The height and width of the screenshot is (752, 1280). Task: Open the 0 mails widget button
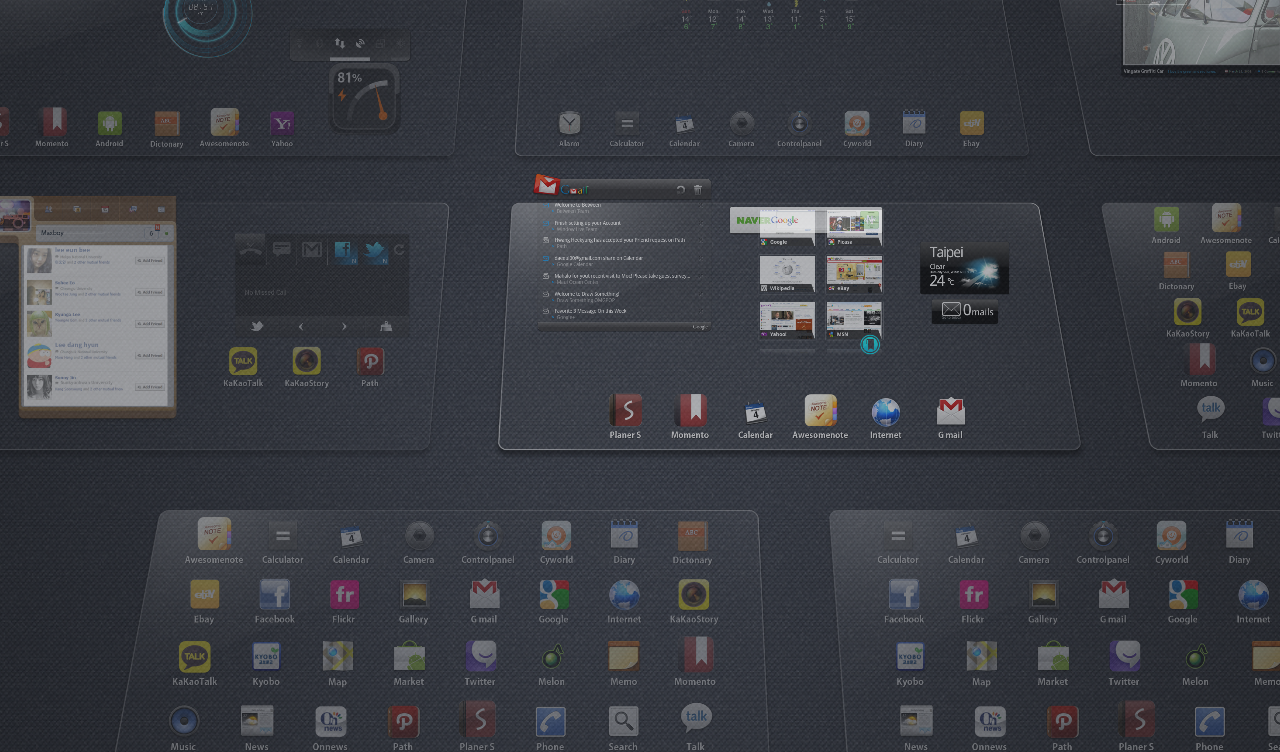[x=965, y=311]
